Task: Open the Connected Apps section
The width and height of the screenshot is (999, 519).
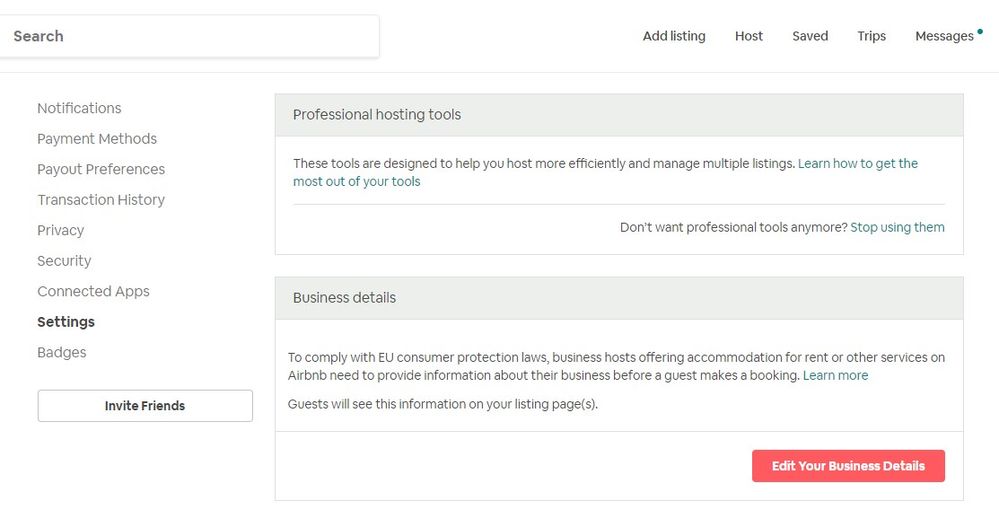Action: click(x=93, y=291)
